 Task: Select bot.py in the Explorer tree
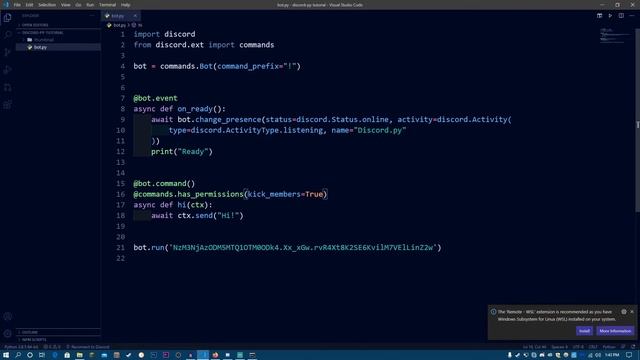click(58, 47)
